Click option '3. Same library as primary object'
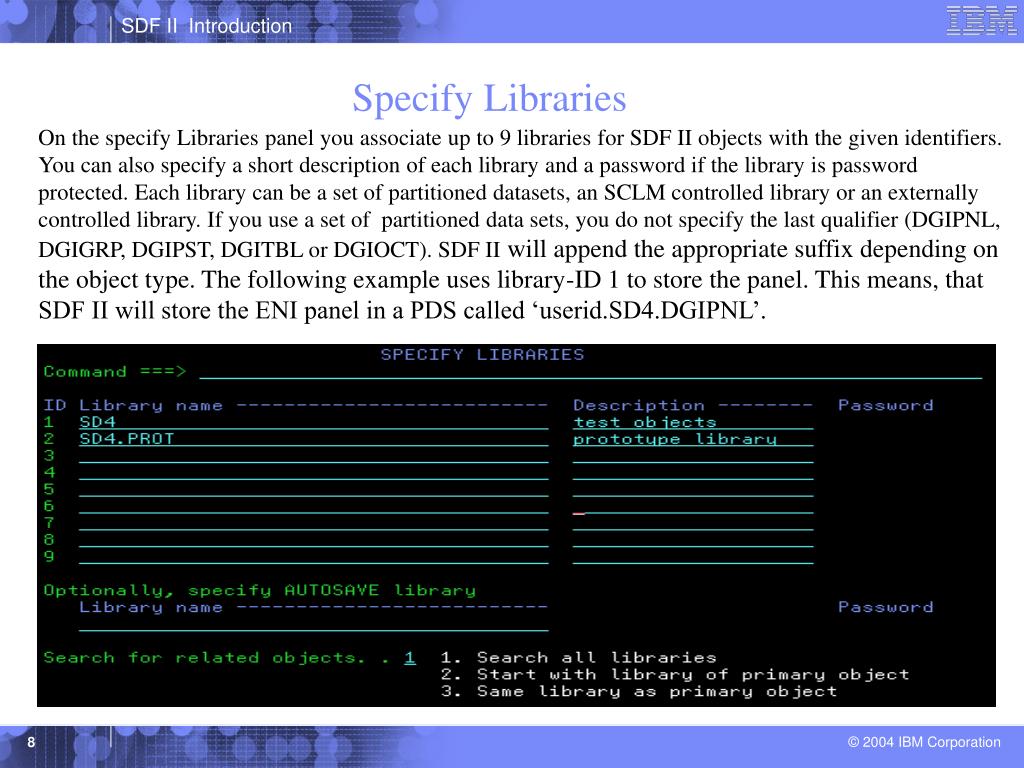The image size is (1024, 768). coord(639,692)
